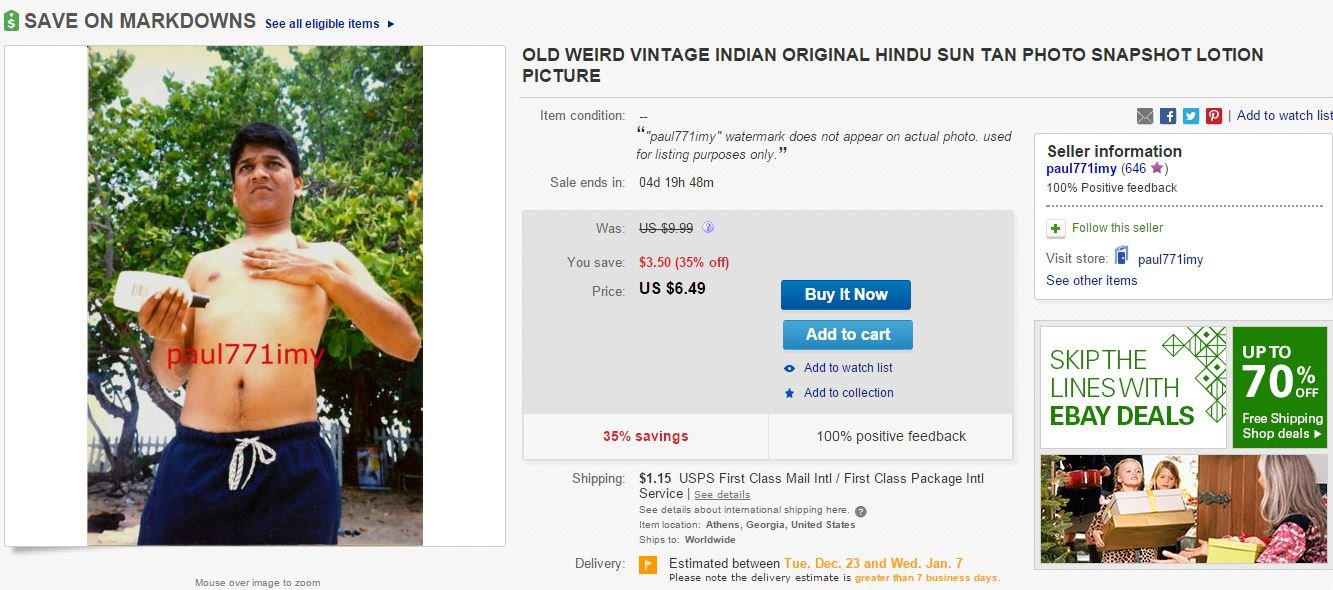Pin the item on Pinterest
Screen dimensions: 1333x590
coord(1214,116)
